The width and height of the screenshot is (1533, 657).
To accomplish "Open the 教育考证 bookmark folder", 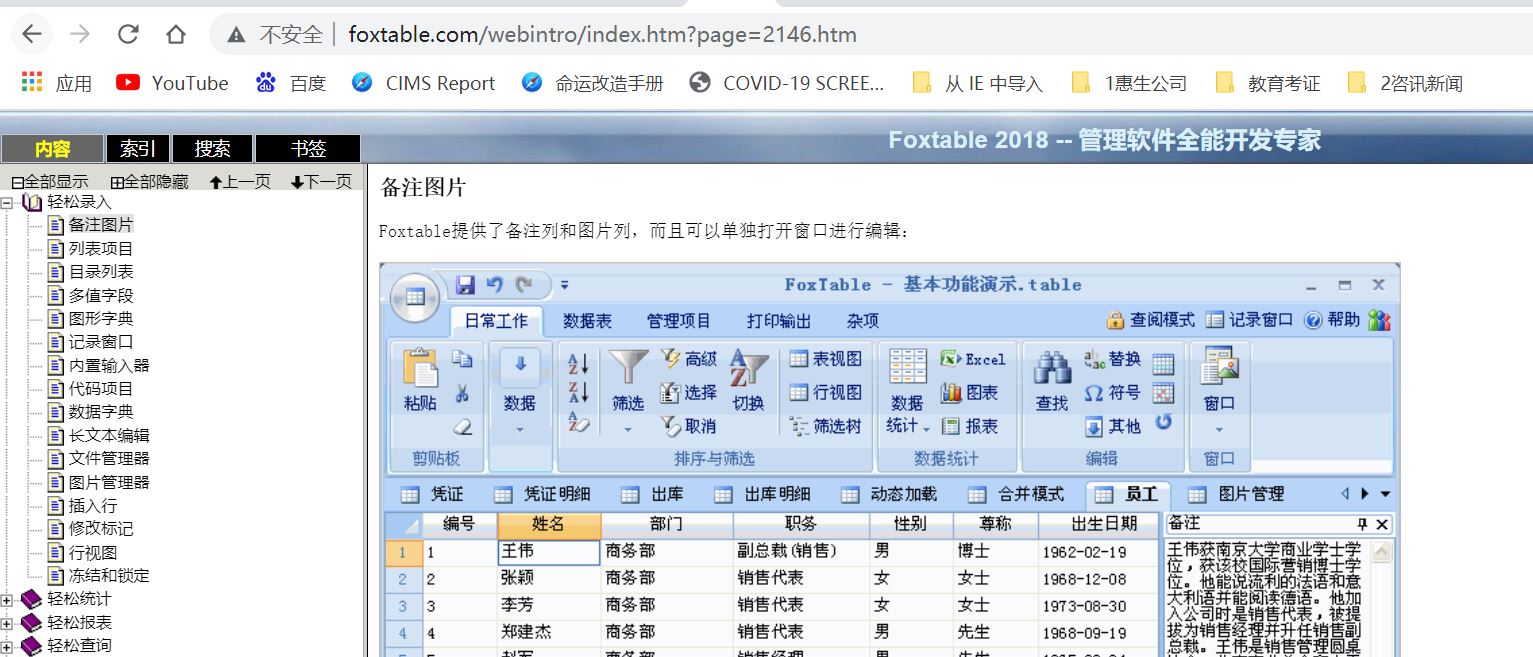I will click(x=1267, y=83).
